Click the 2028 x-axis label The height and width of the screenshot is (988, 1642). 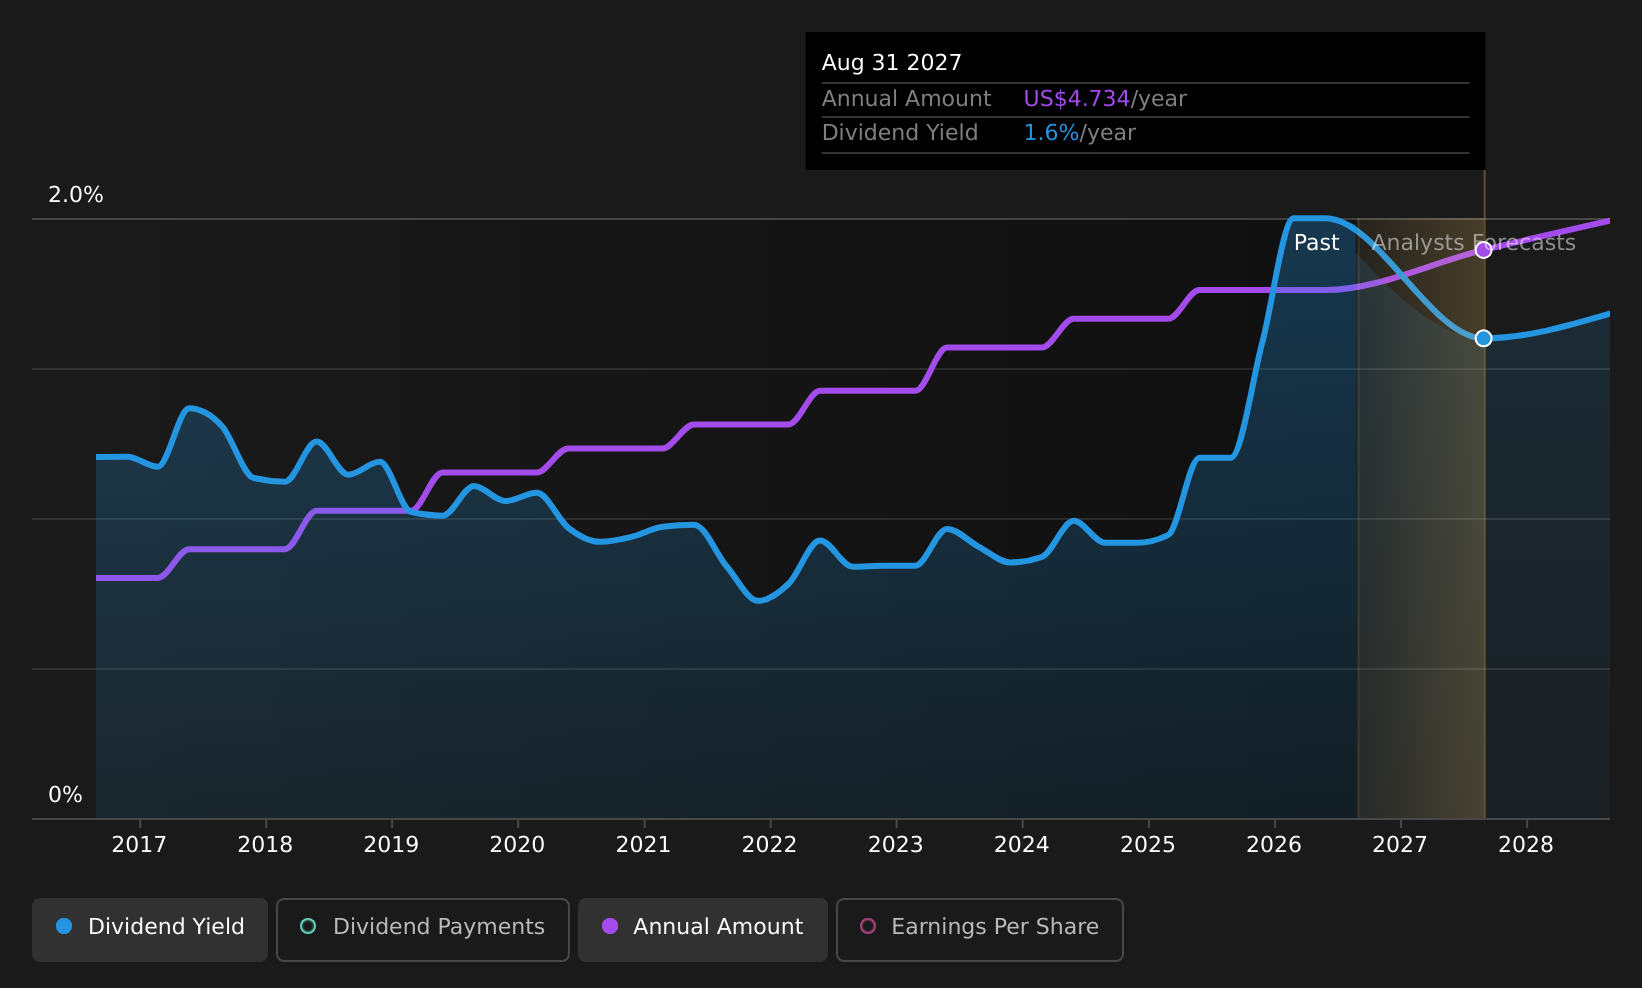tap(1526, 845)
